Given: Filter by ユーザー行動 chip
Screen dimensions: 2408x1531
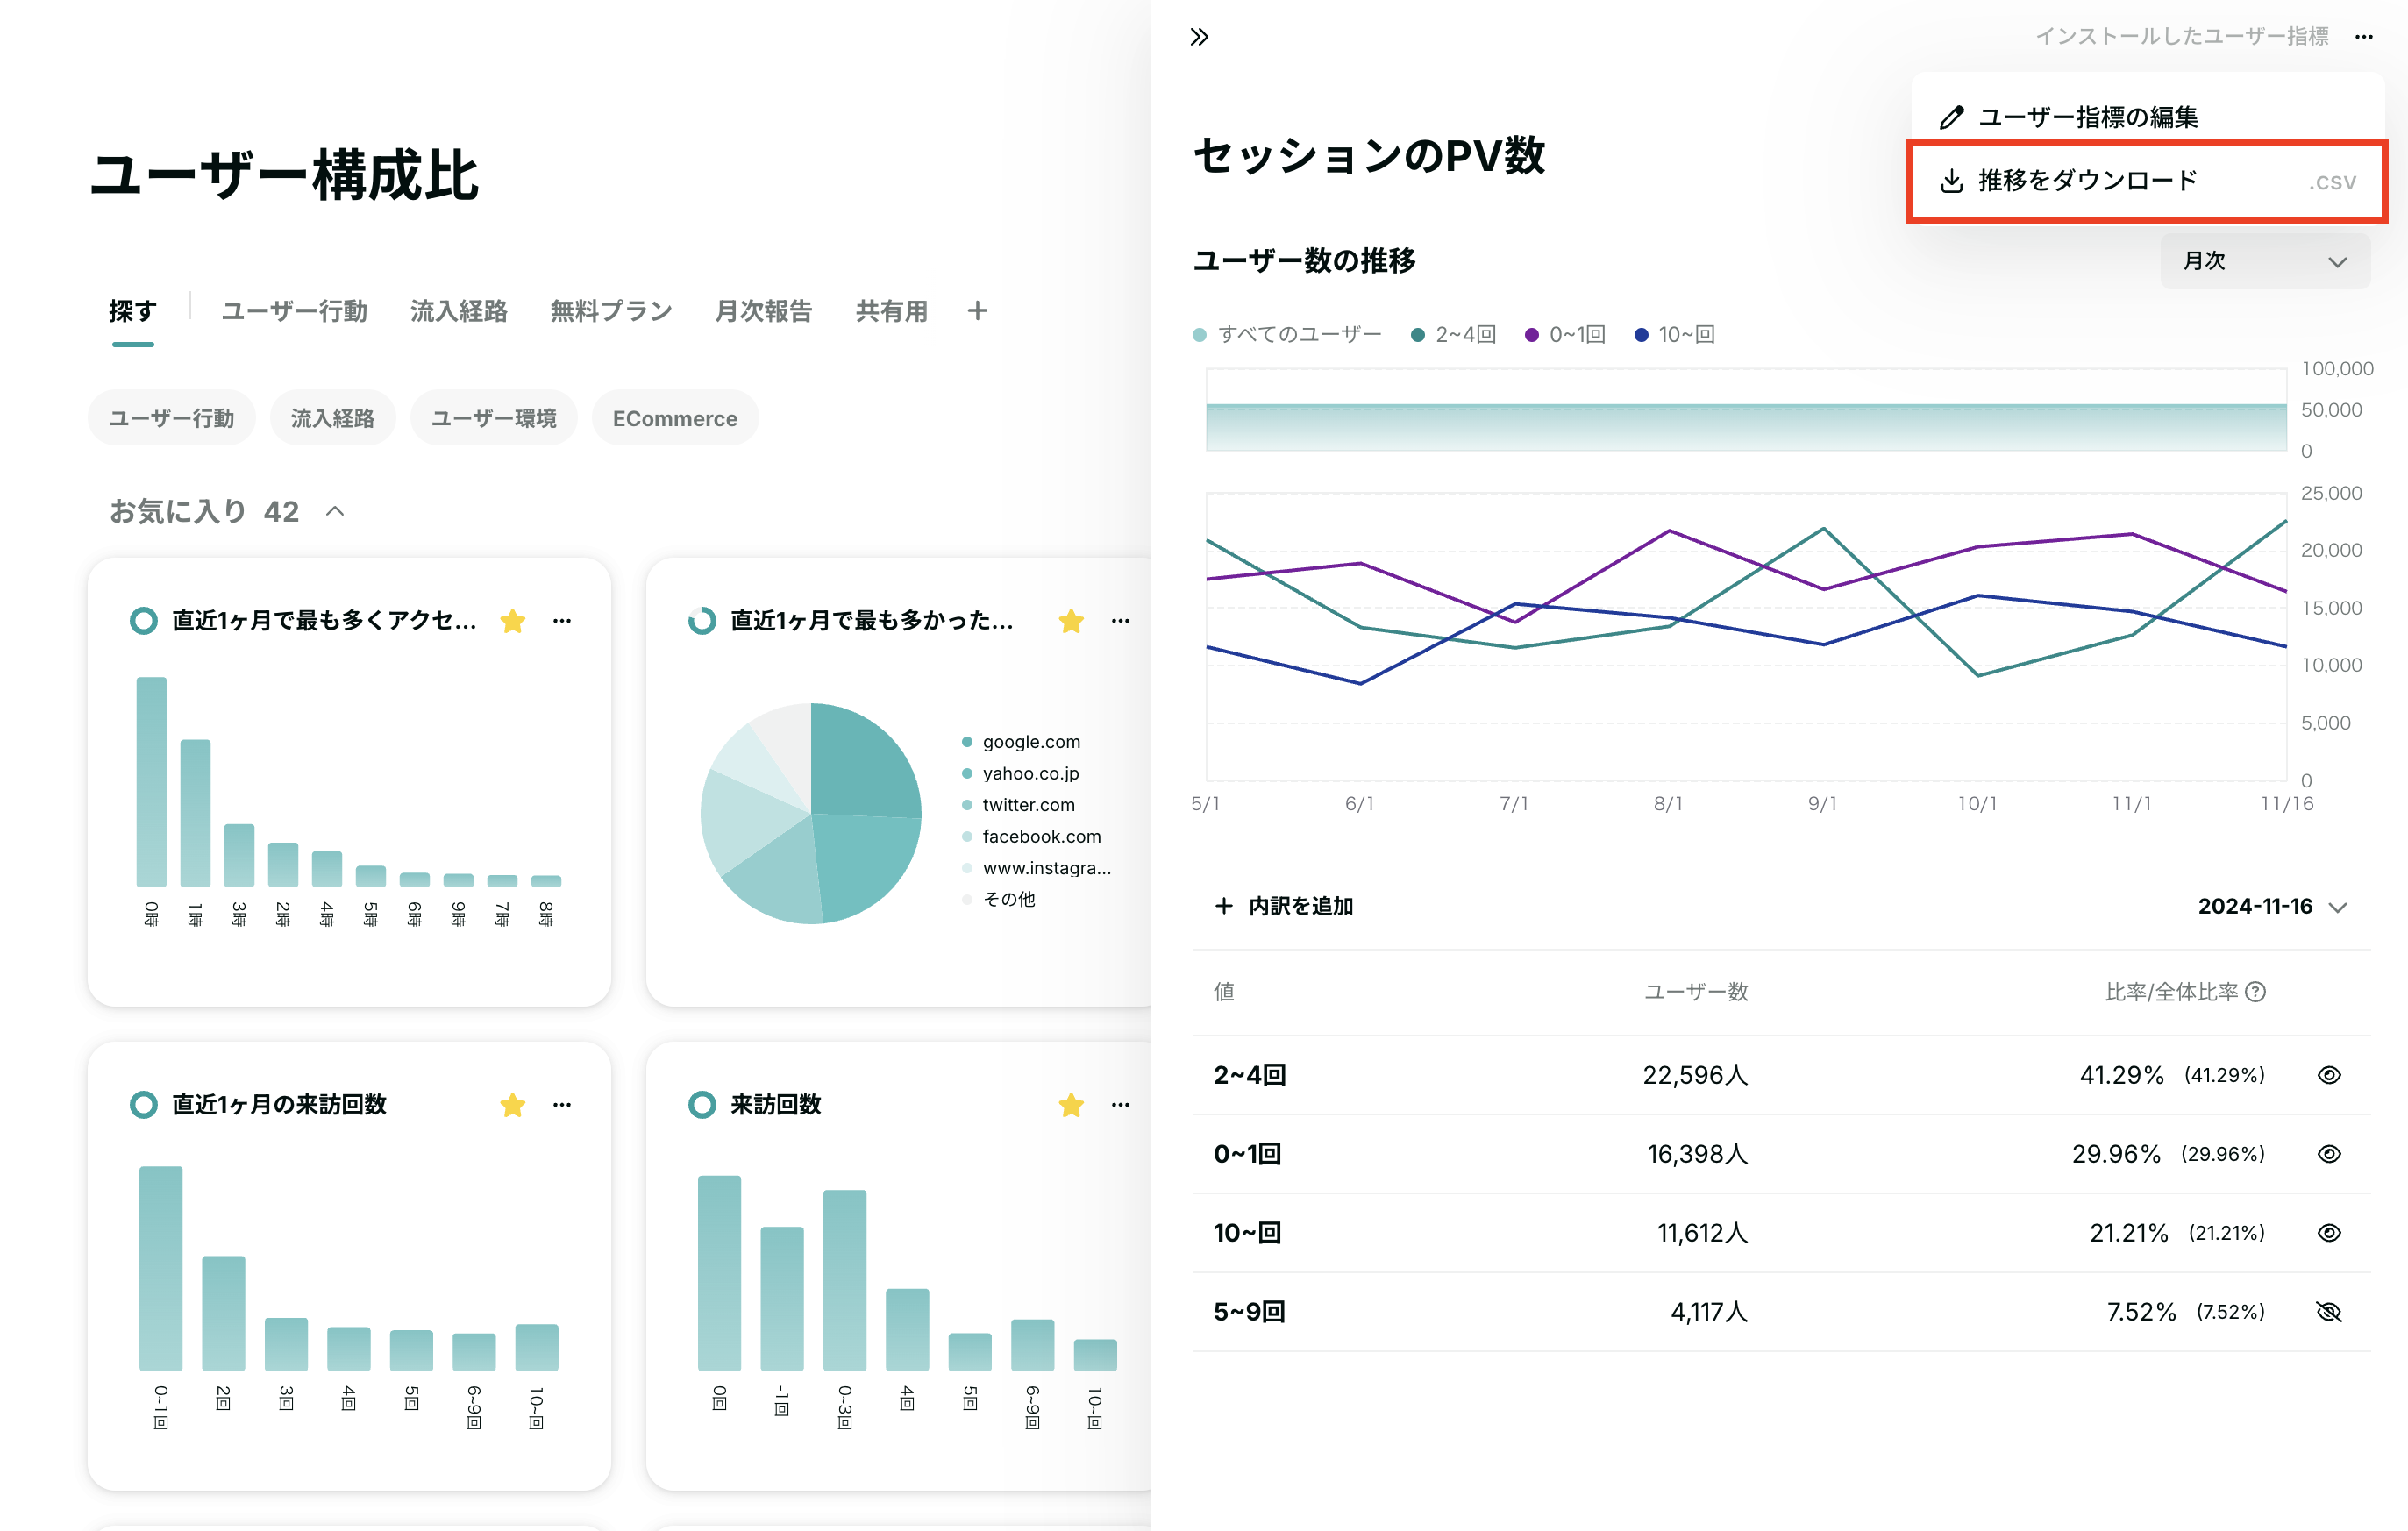Looking at the screenshot, I should point(172,418).
